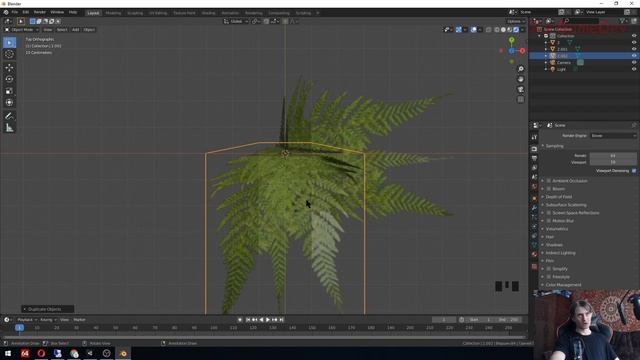This screenshot has width=640, height=360.
Task: Select the Rotate tool
Action: coord(9,79)
